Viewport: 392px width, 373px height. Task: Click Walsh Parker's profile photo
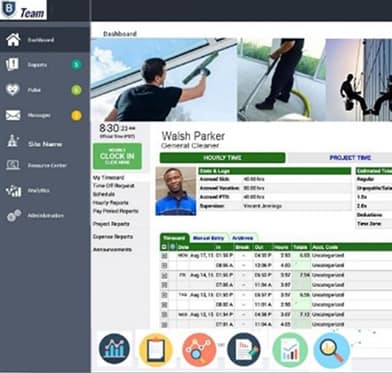176,191
